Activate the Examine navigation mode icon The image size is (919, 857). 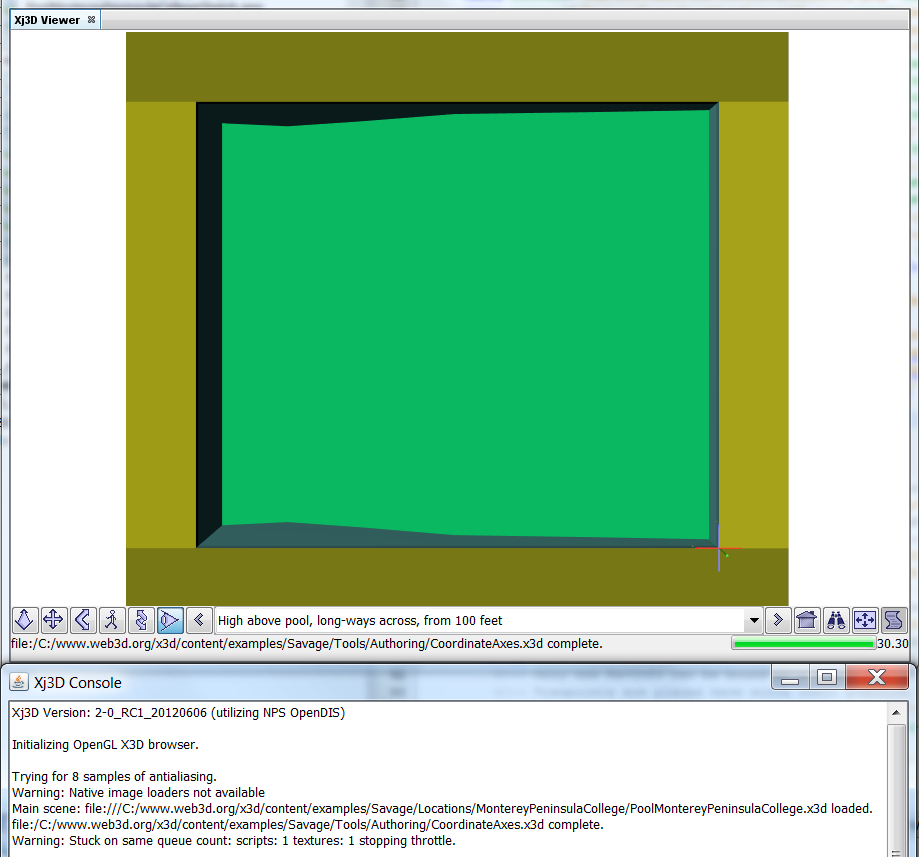coord(141,620)
